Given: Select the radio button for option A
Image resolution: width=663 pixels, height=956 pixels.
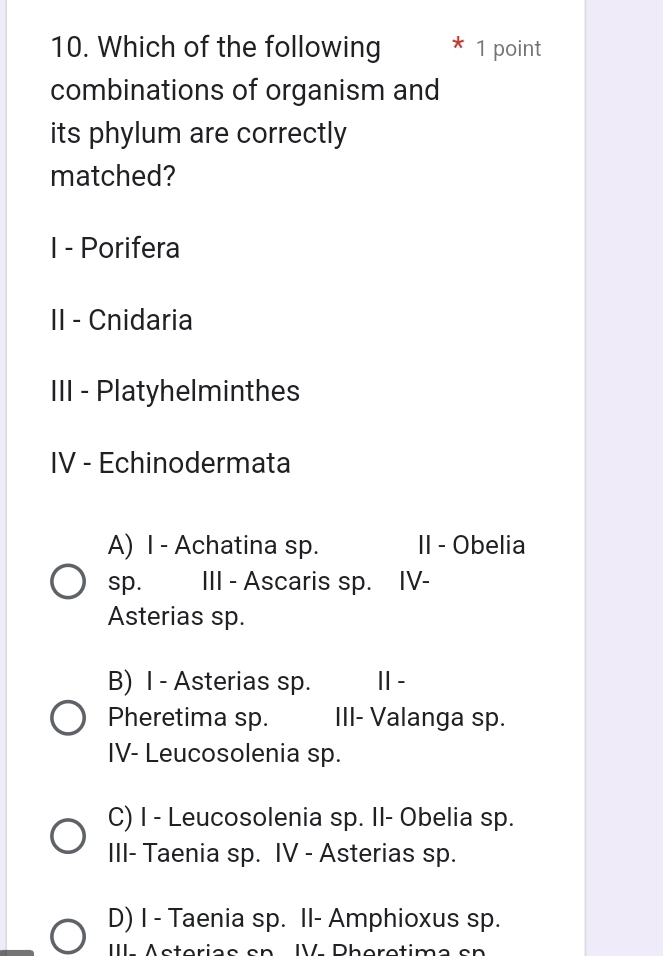Looking at the screenshot, I should tap(68, 581).
